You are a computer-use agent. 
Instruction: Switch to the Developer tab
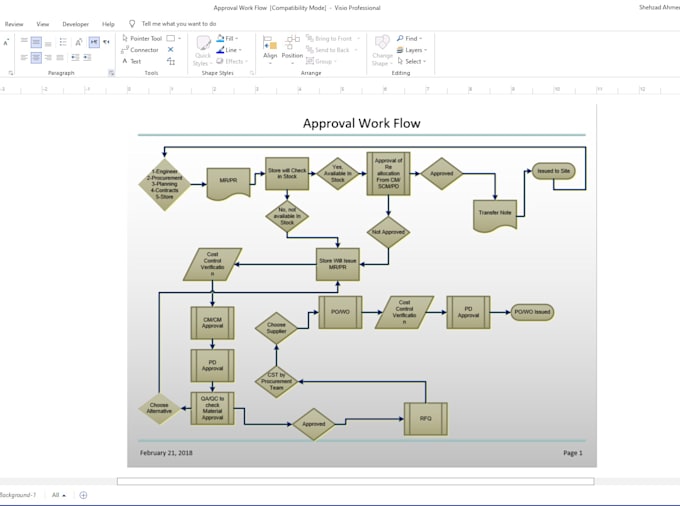[75, 24]
